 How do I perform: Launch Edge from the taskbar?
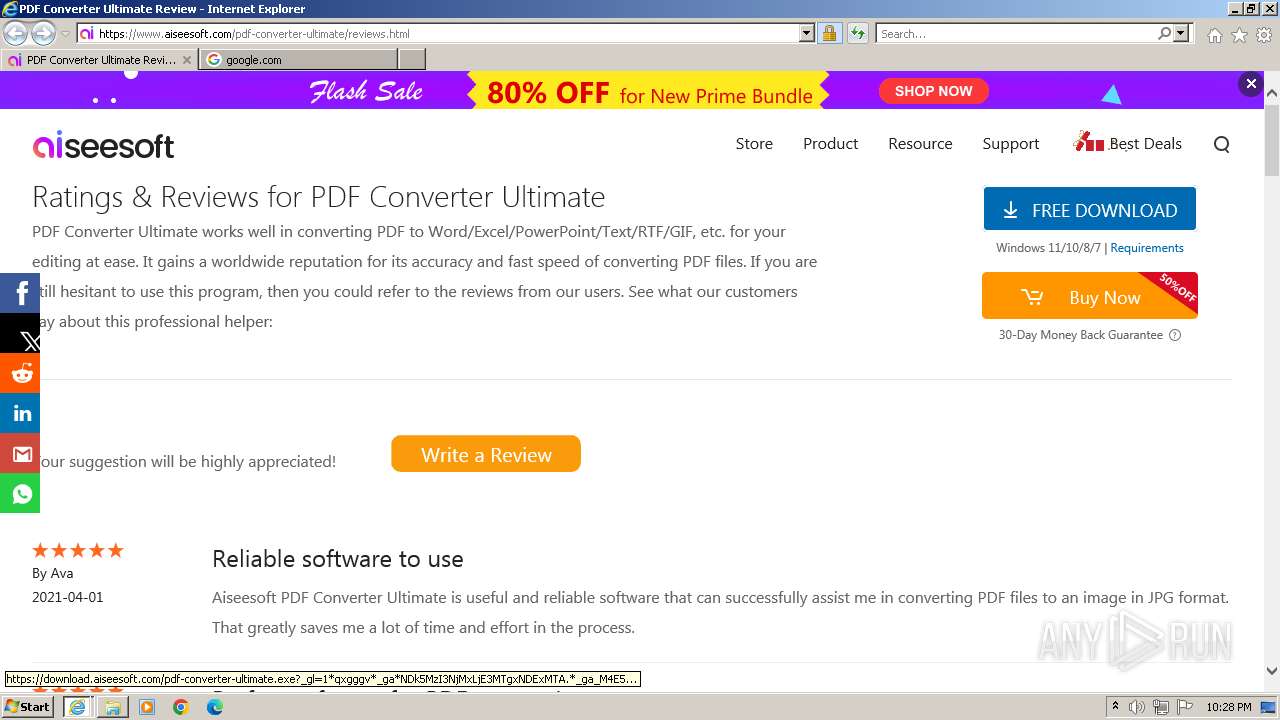point(215,707)
